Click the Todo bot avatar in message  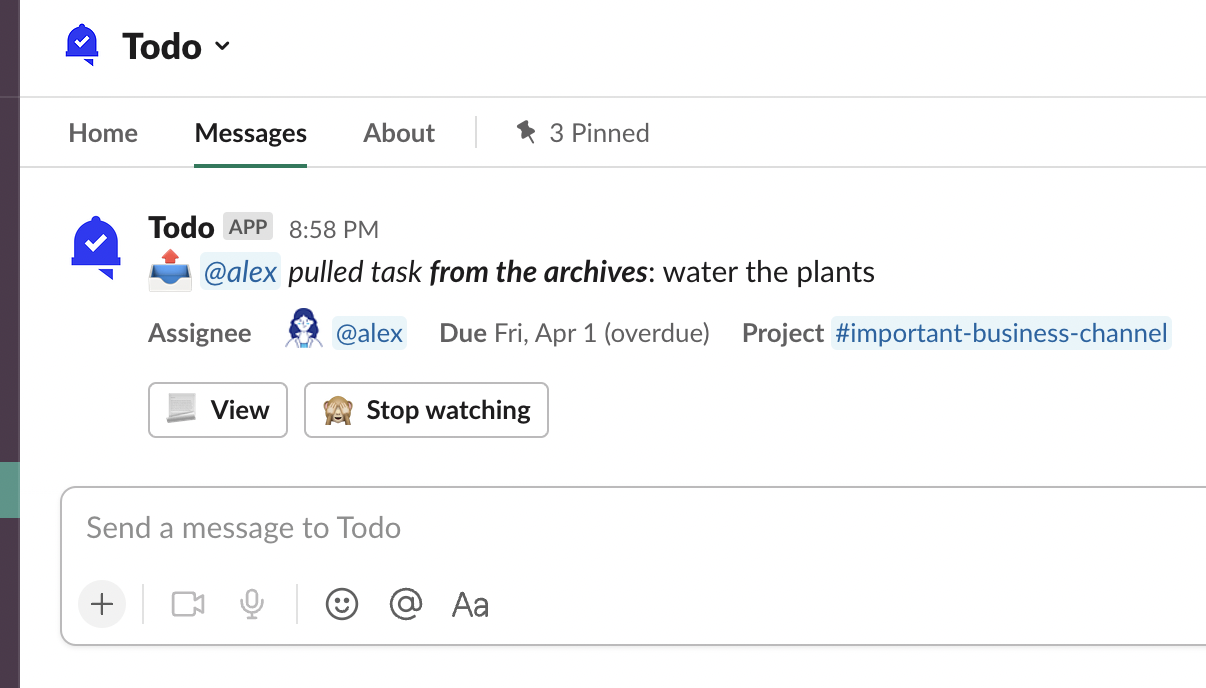pos(96,246)
